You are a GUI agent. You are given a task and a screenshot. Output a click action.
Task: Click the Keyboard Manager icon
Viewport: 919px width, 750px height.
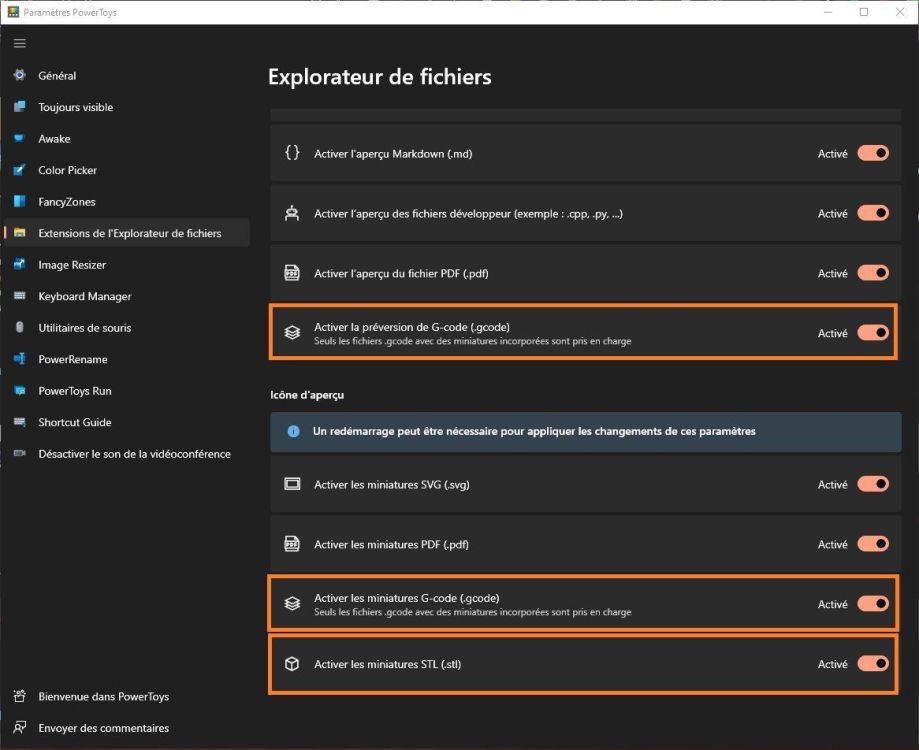[20, 297]
